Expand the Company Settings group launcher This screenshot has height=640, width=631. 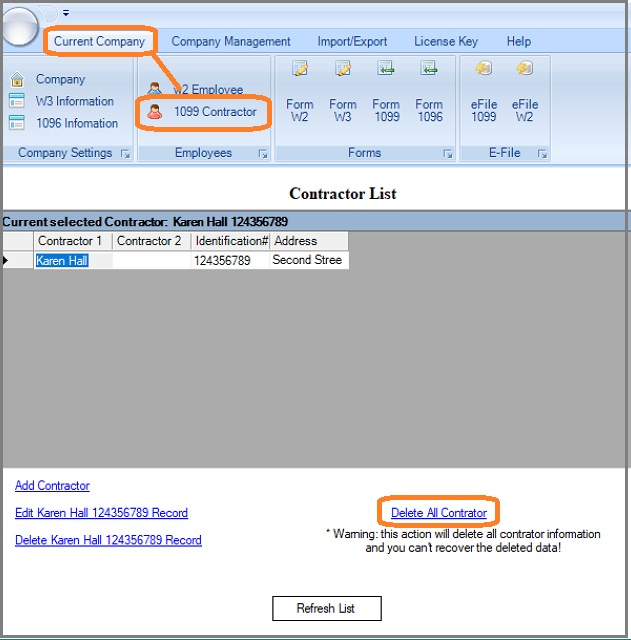click(x=125, y=154)
